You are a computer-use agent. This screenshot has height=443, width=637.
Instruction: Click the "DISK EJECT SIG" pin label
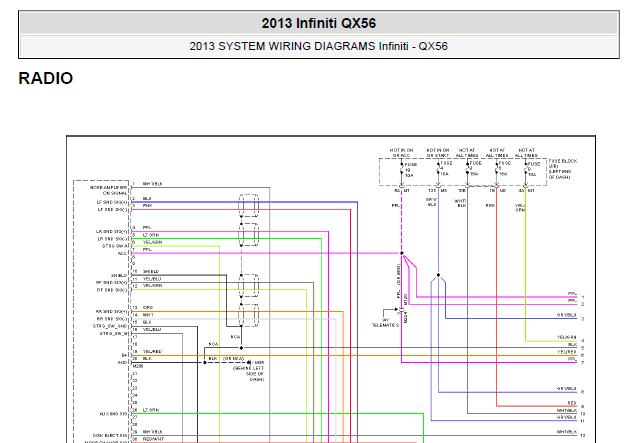click(x=110, y=436)
